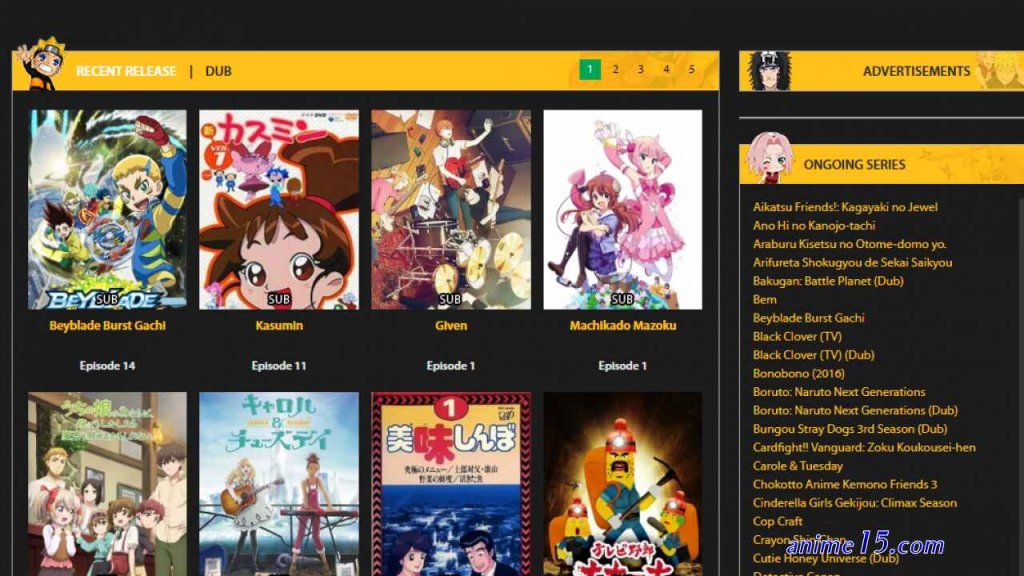Open the Machikado Mazoku poster

click(x=622, y=209)
